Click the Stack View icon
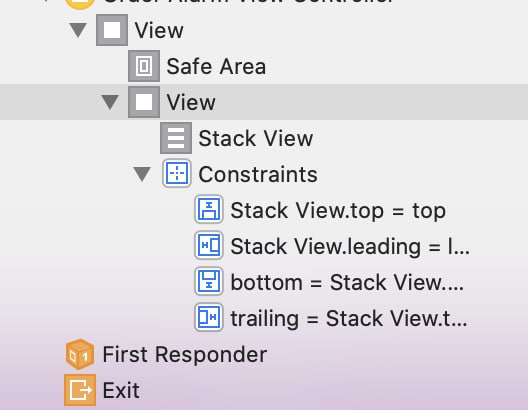 (x=176, y=138)
